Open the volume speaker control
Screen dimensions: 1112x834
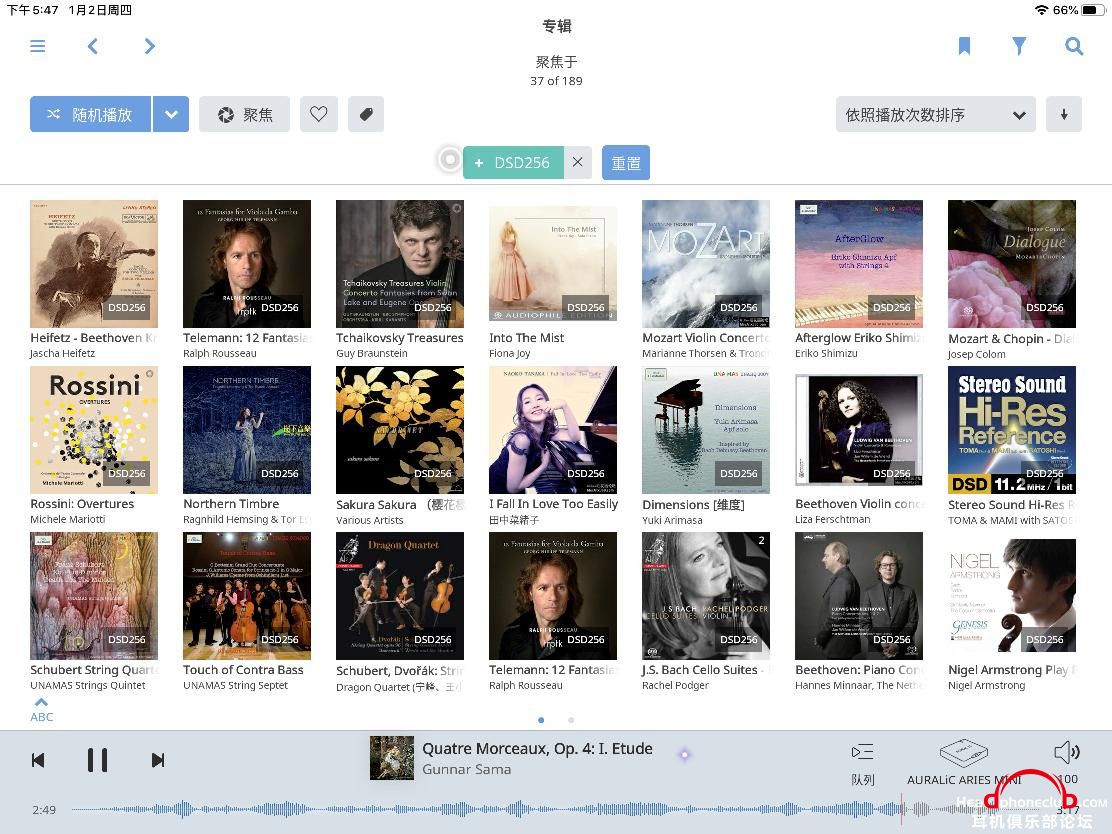click(x=1066, y=752)
